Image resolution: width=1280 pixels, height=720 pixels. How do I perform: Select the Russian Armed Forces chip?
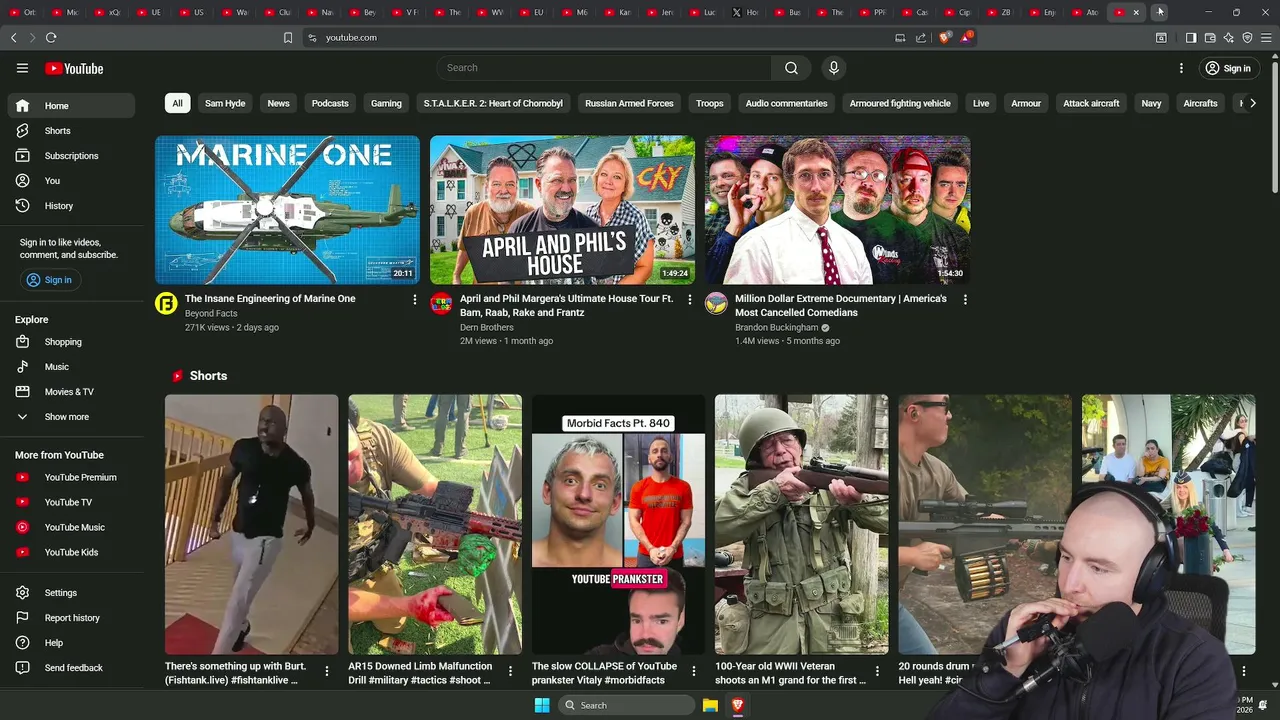click(629, 103)
